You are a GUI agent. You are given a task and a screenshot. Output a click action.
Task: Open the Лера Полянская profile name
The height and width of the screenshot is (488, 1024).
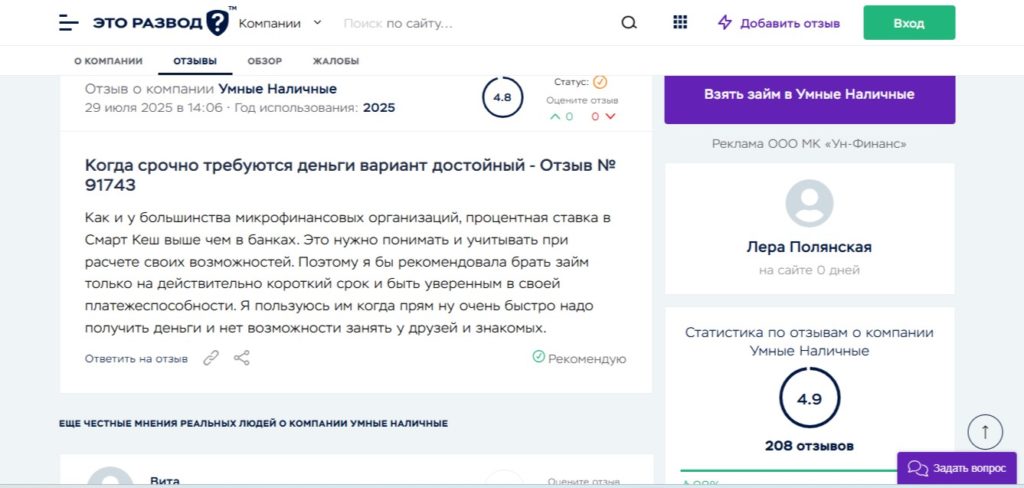click(809, 248)
